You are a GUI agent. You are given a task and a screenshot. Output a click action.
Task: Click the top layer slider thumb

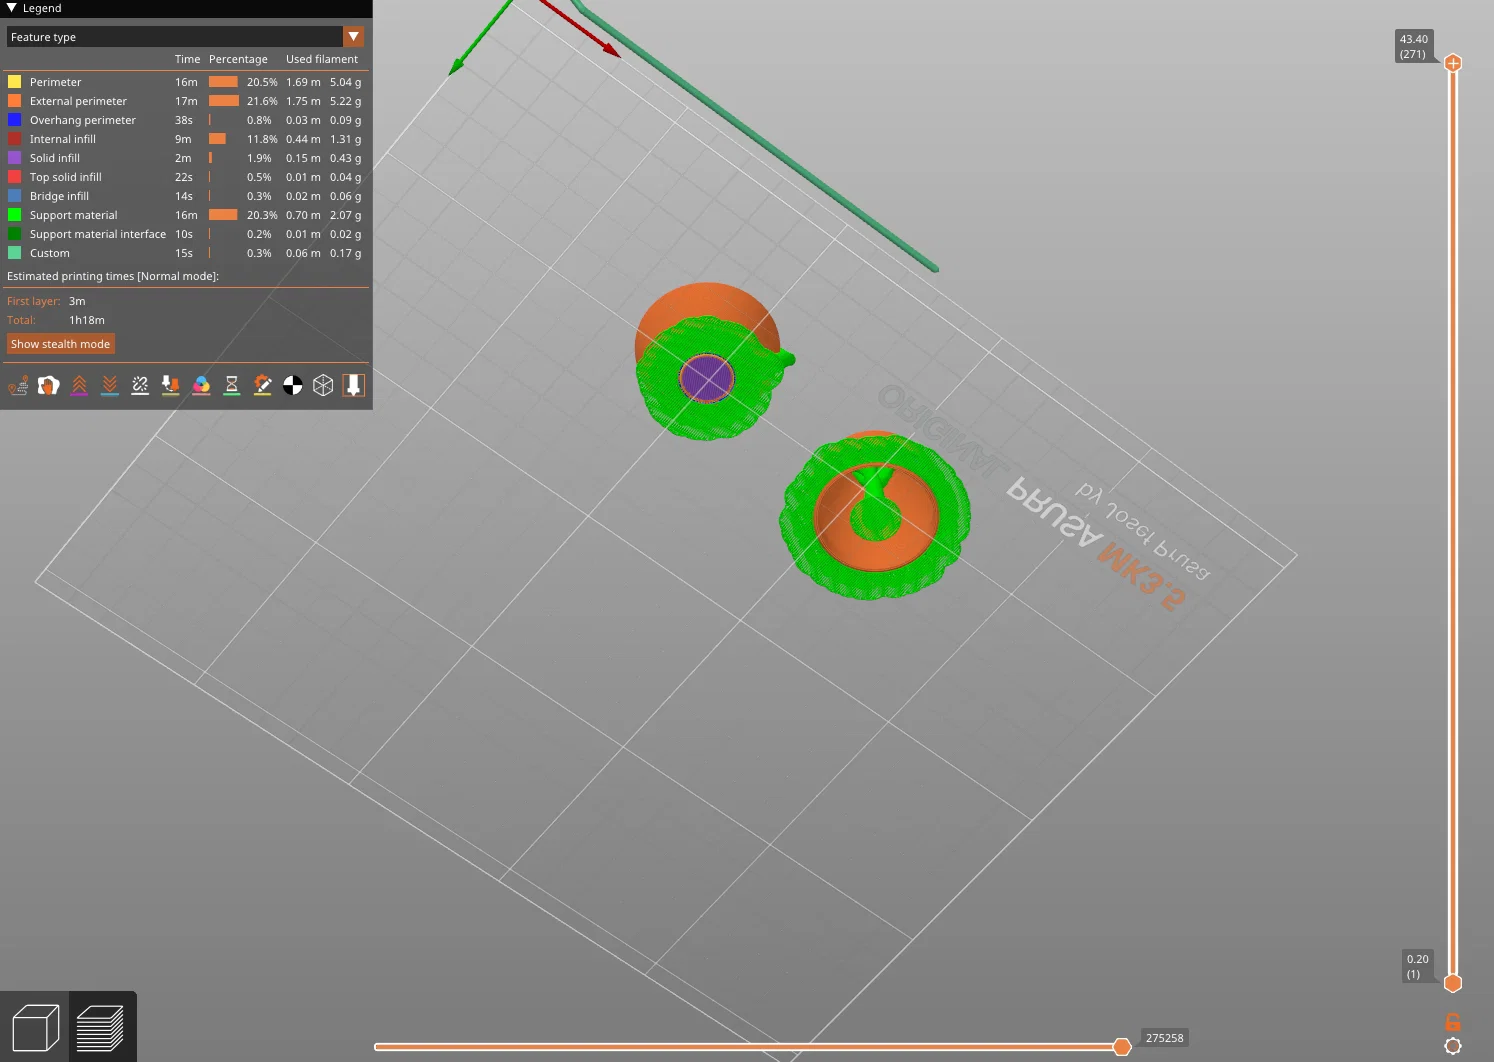click(1453, 63)
